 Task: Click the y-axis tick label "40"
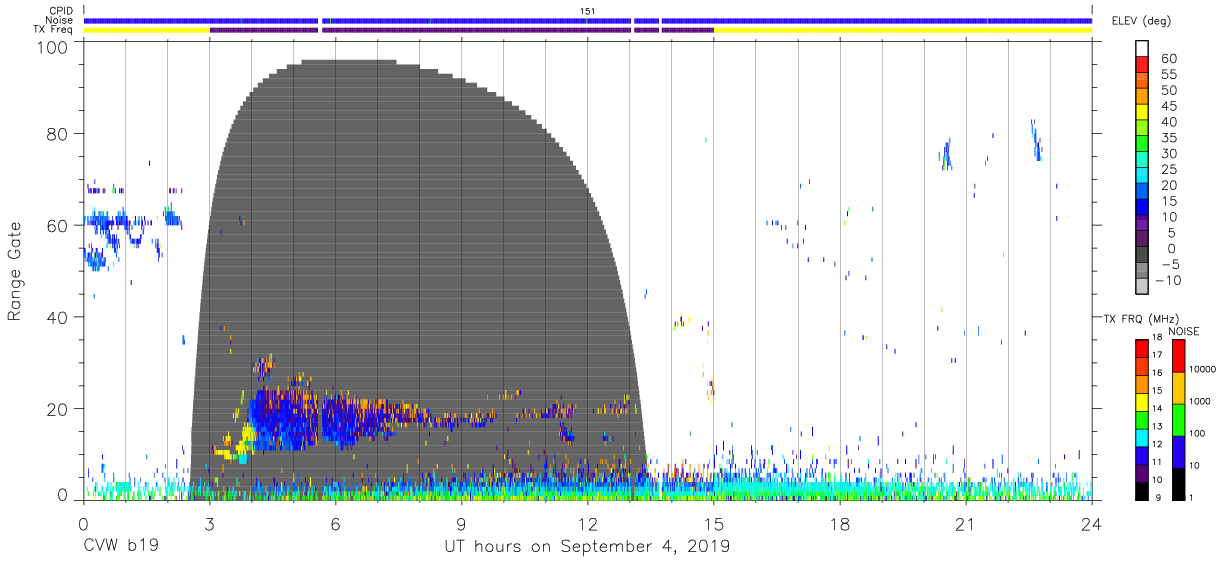click(58, 317)
